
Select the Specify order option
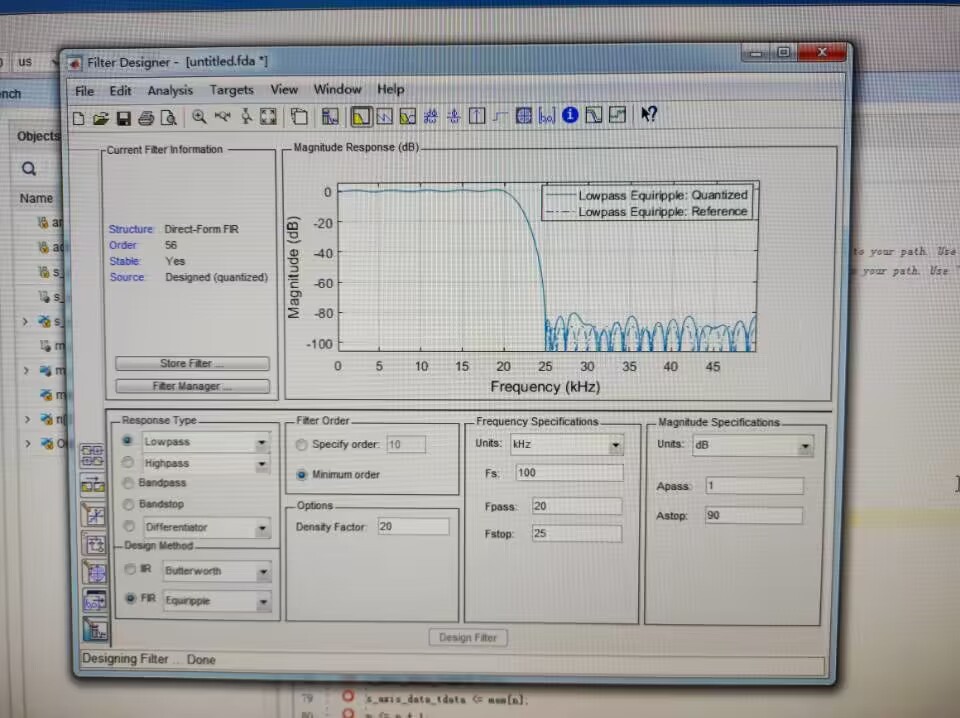tap(302, 444)
